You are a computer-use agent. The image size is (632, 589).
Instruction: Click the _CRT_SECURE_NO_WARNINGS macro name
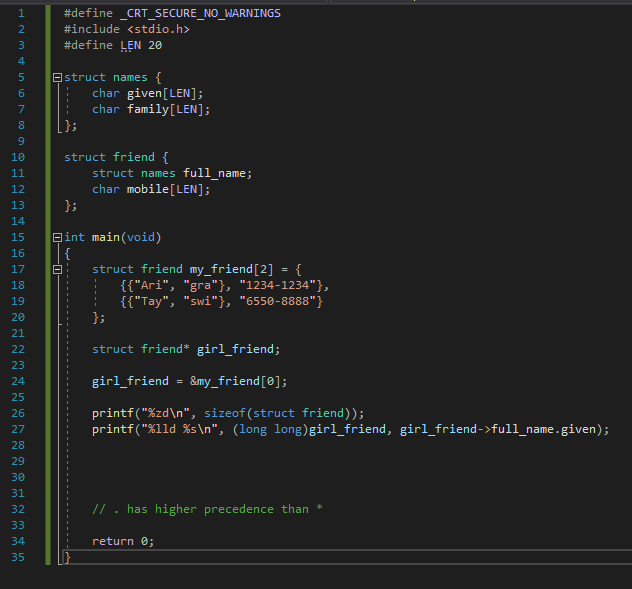click(200, 13)
